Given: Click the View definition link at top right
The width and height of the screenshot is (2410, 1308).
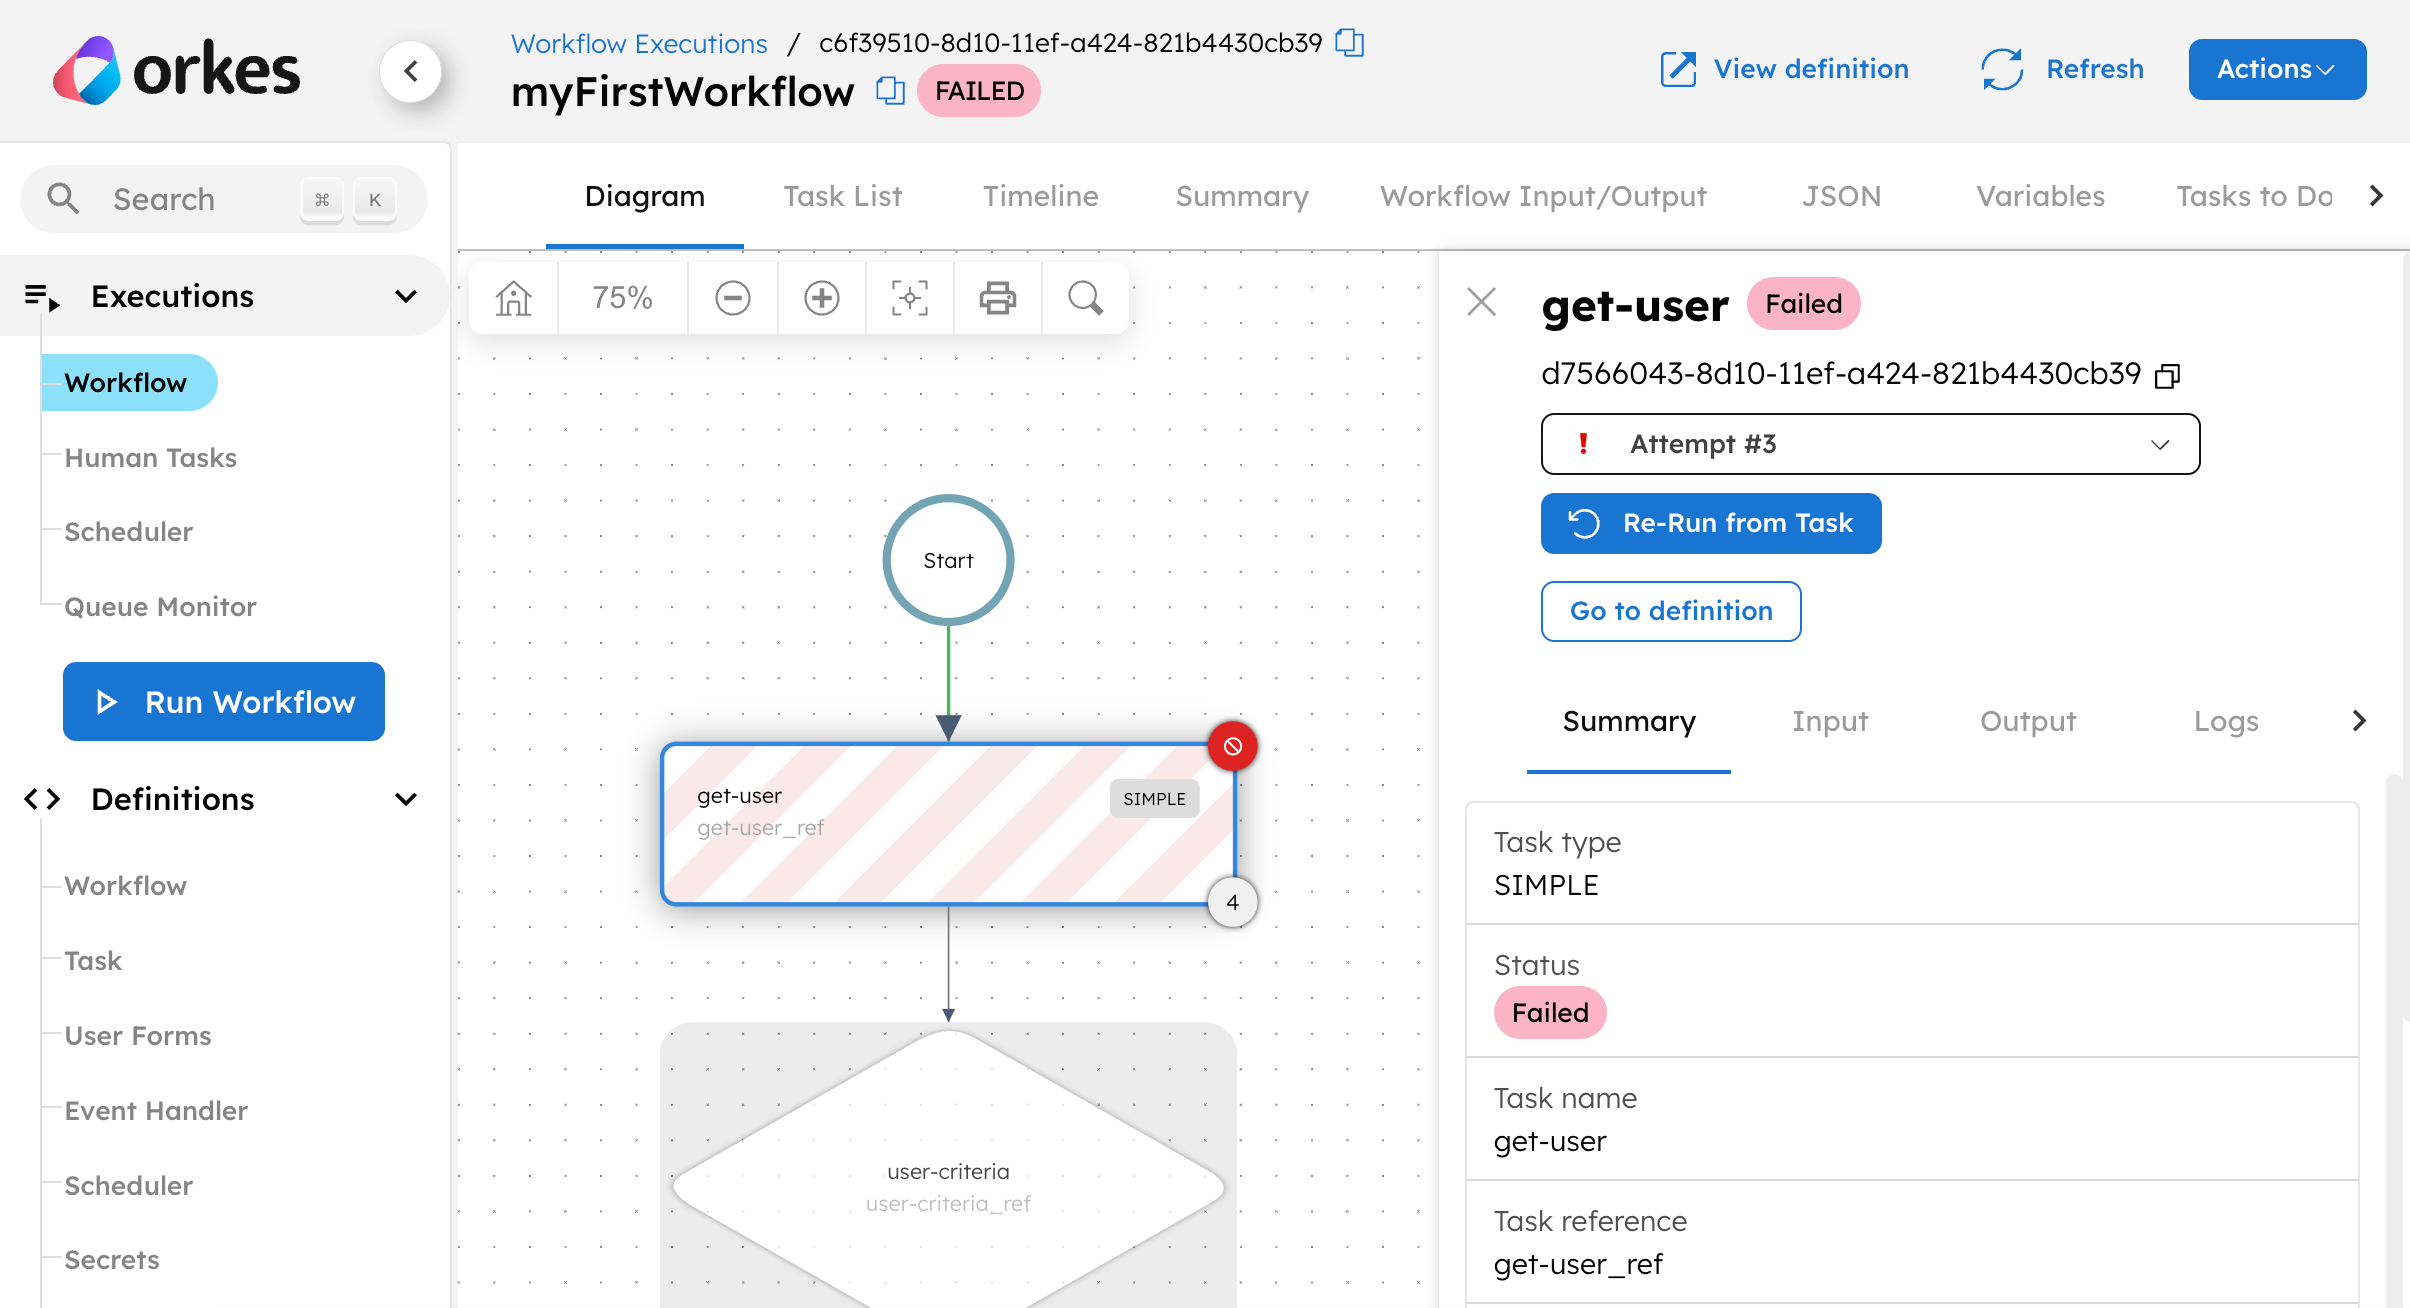Looking at the screenshot, I should (x=1782, y=68).
